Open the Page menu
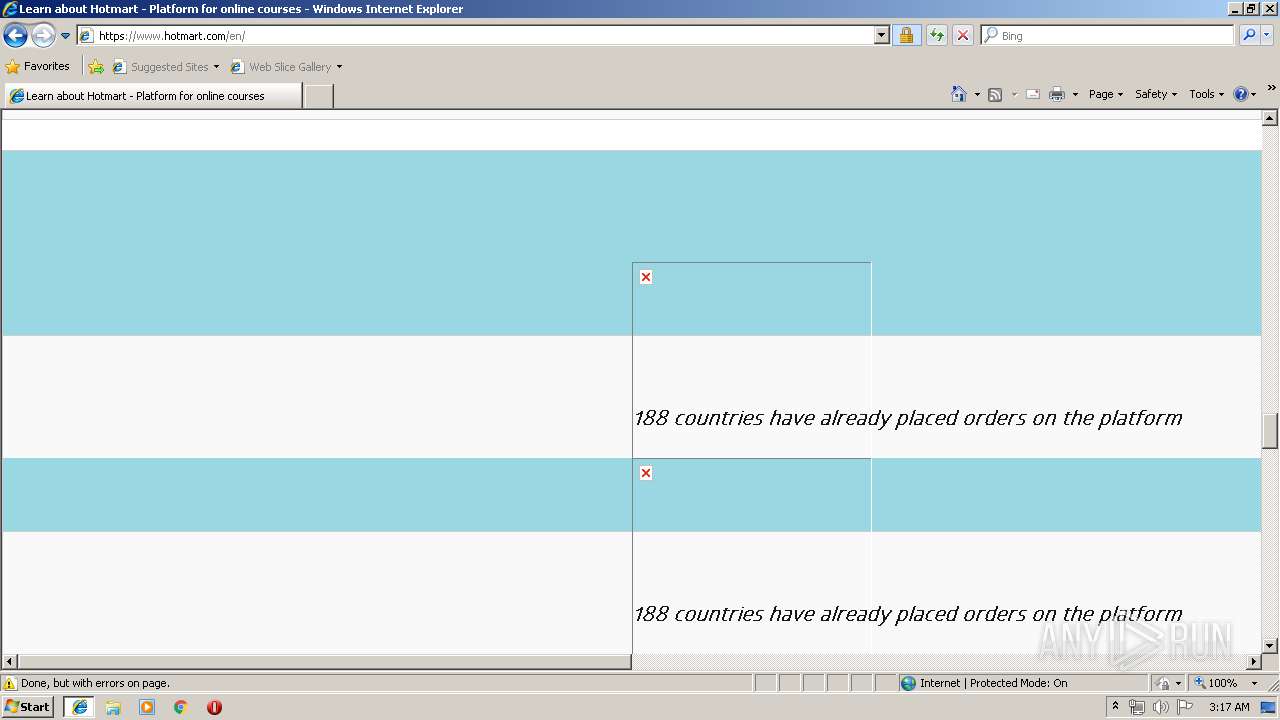Viewport: 1280px width, 720px height. (x=1106, y=94)
